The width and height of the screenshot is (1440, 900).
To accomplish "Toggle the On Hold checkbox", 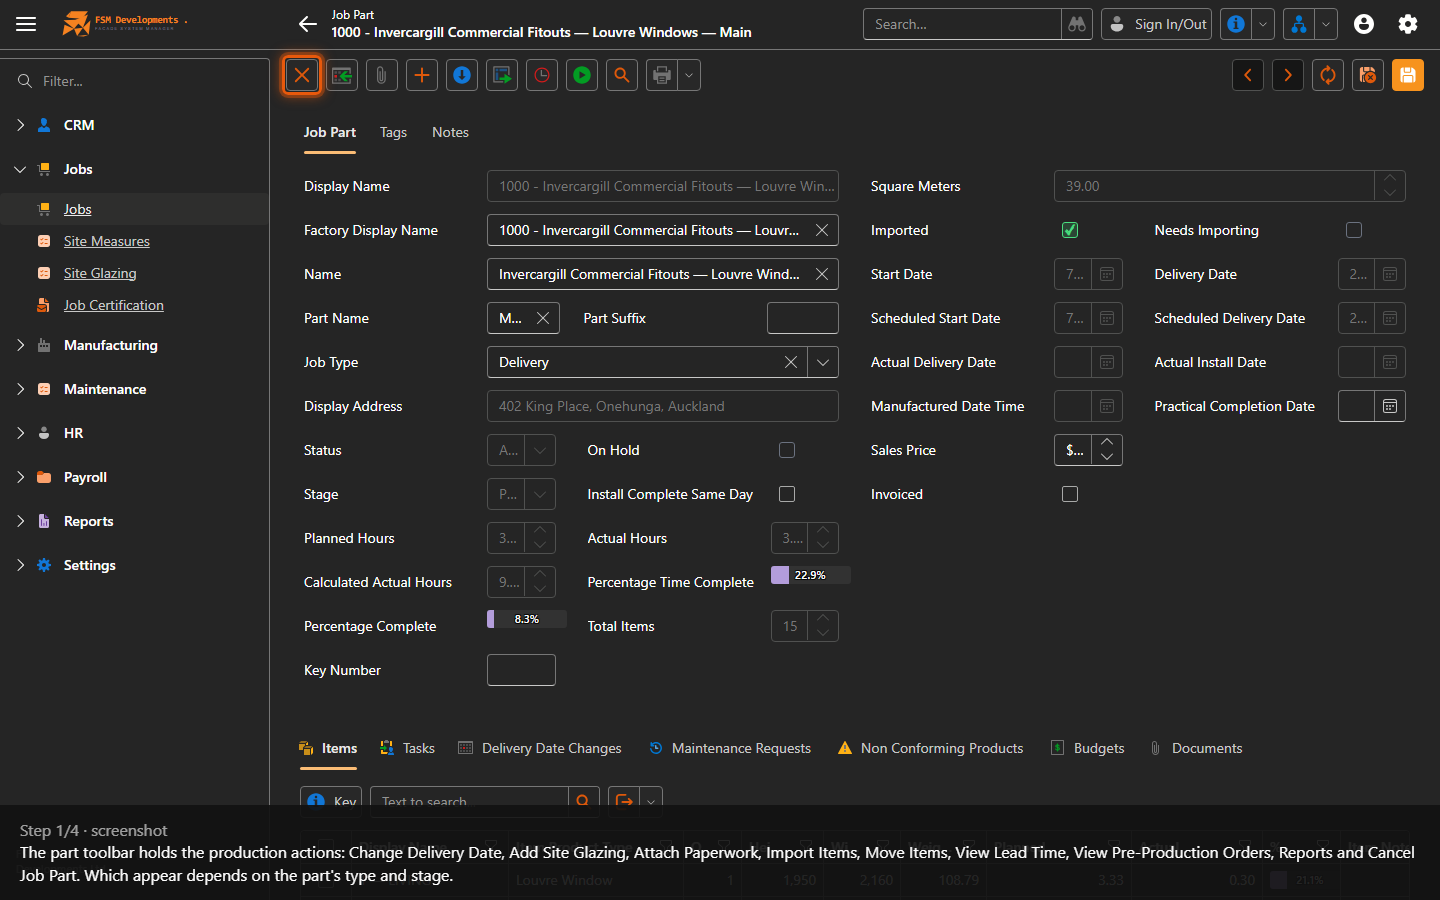I will 787,450.
